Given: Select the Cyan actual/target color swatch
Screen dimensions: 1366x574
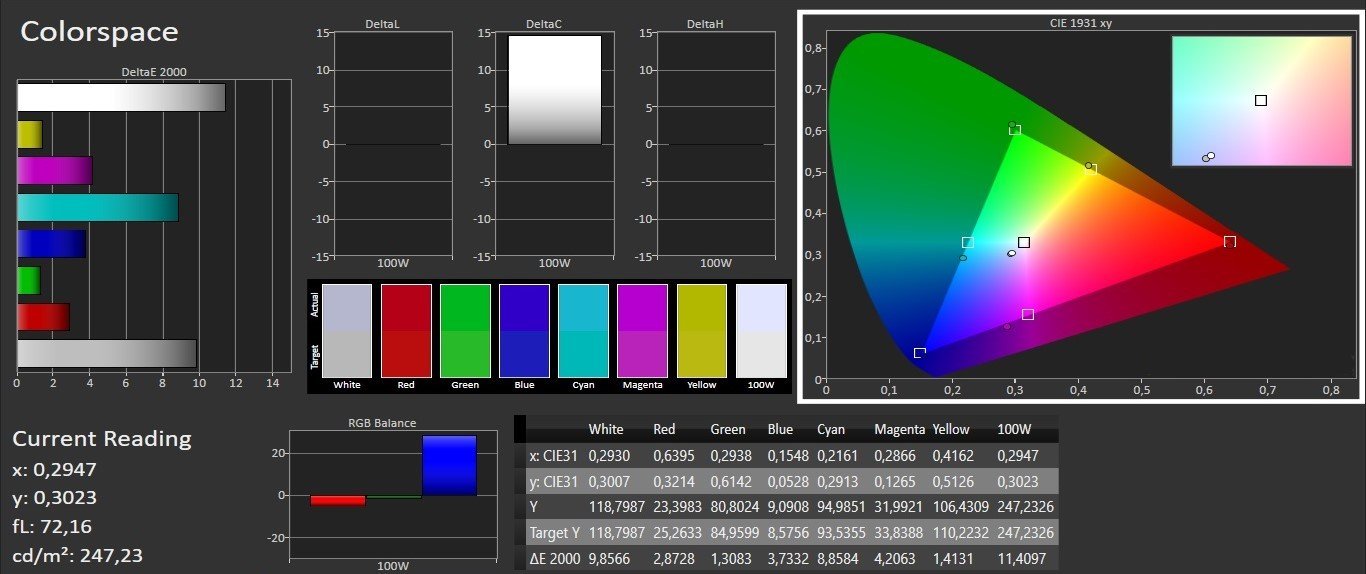Looking at the screenshot, I should (583, 331).
